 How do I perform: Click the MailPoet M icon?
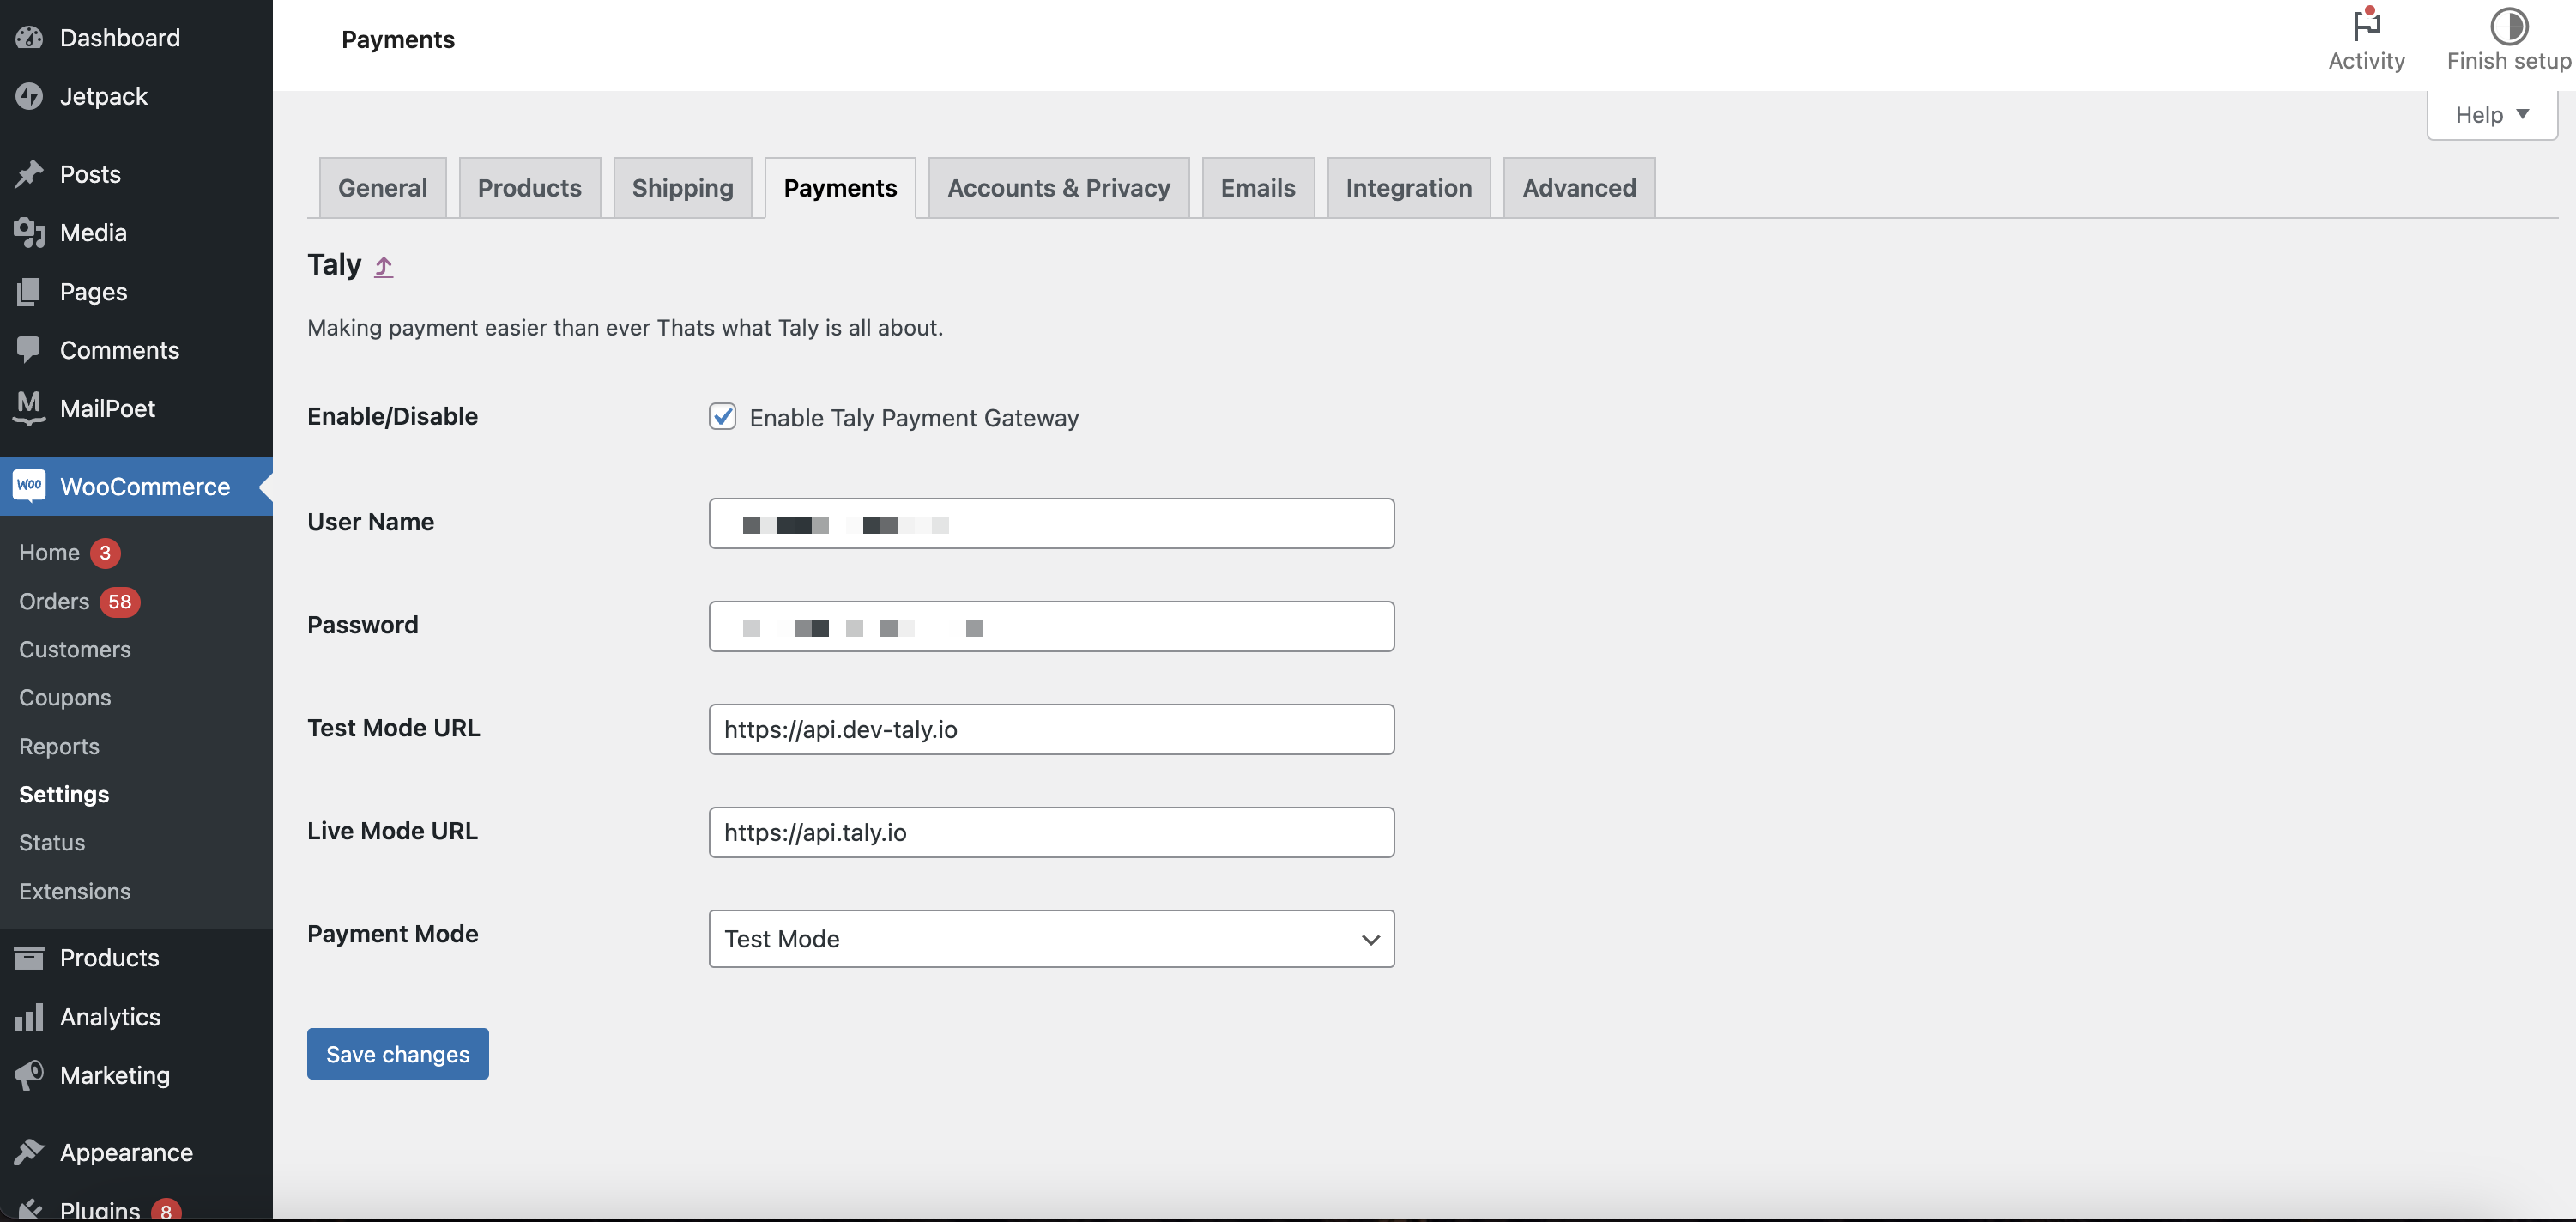point(29,407)
